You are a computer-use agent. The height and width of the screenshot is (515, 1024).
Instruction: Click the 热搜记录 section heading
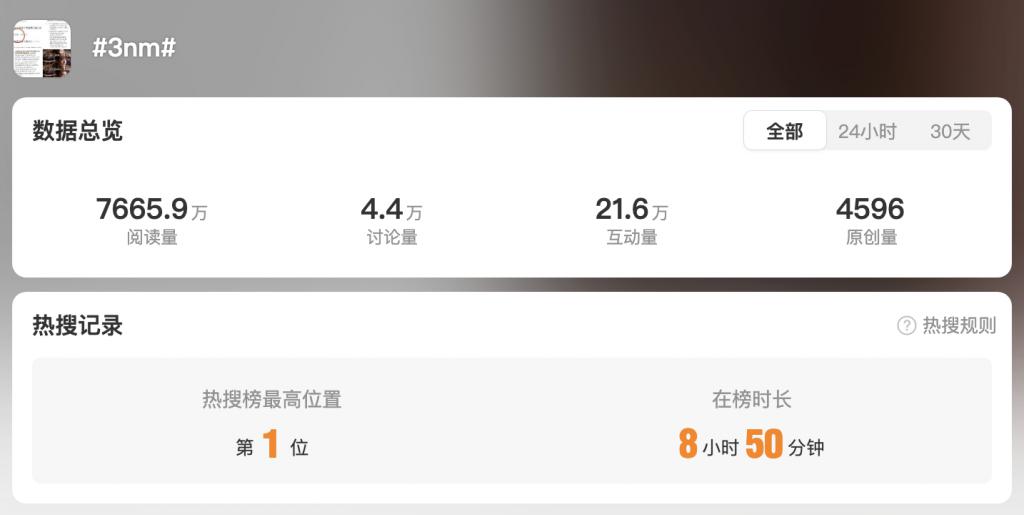click(x=77, y=325)
